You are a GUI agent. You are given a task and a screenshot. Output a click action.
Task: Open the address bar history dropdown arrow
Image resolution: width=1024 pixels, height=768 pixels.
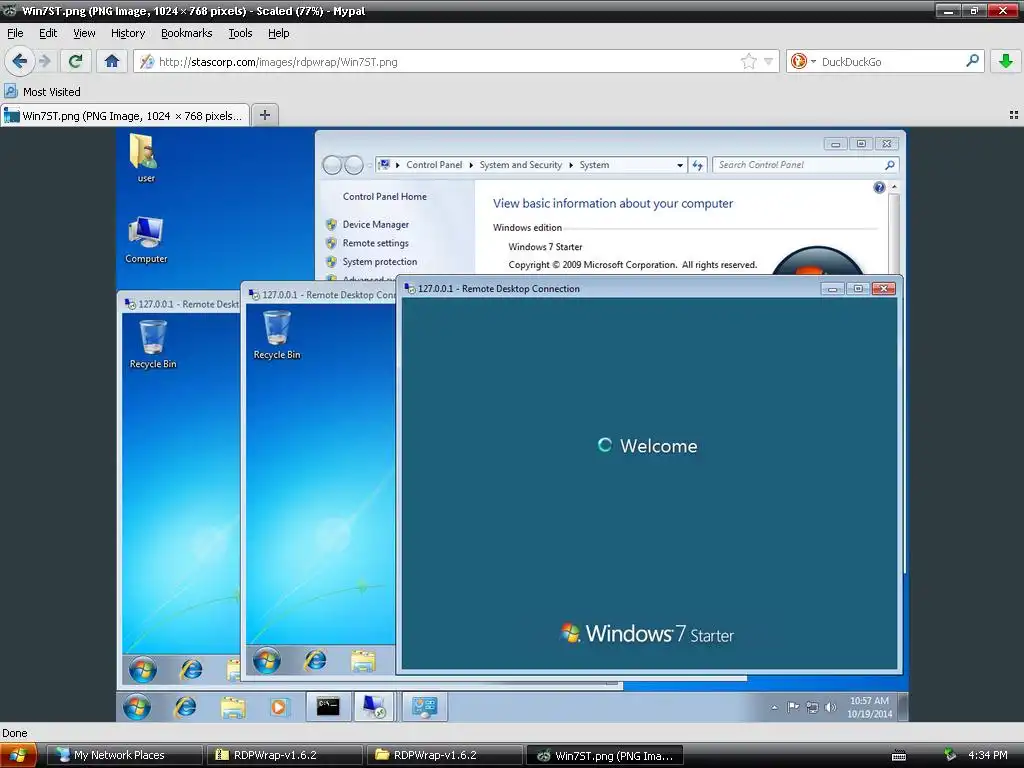tap(769, 62)
